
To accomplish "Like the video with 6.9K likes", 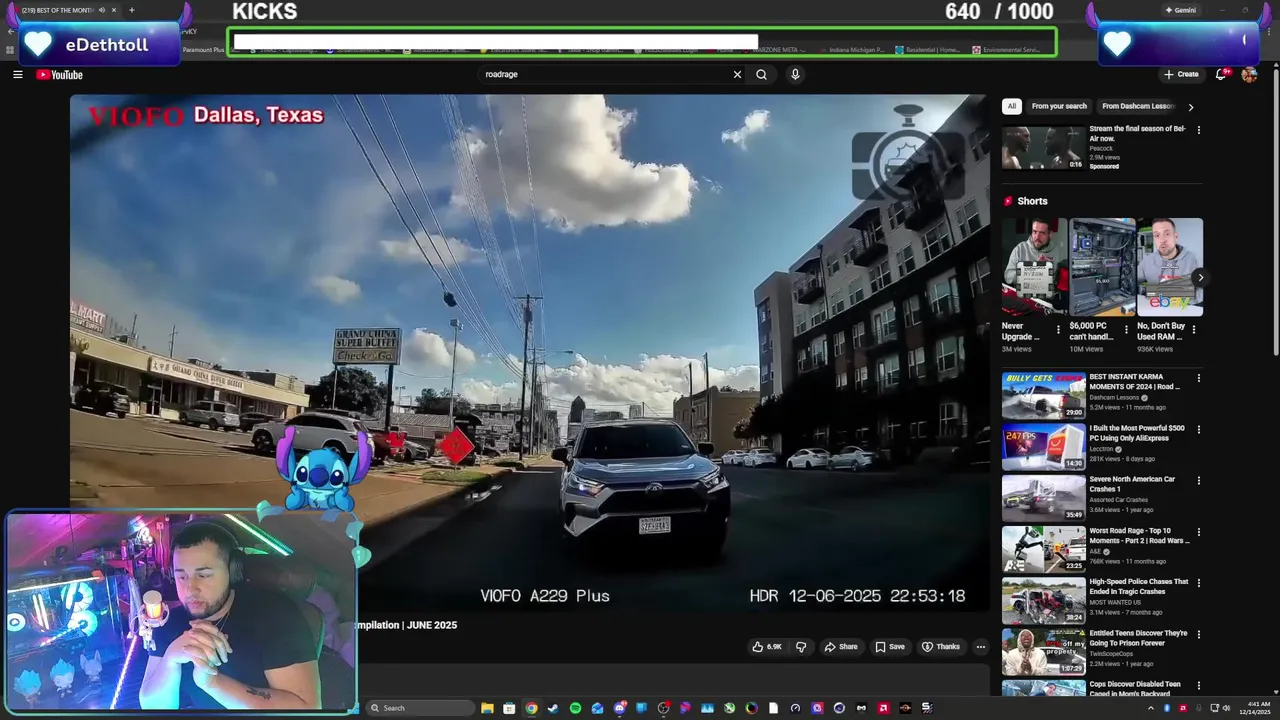I will tap(767, 647).
